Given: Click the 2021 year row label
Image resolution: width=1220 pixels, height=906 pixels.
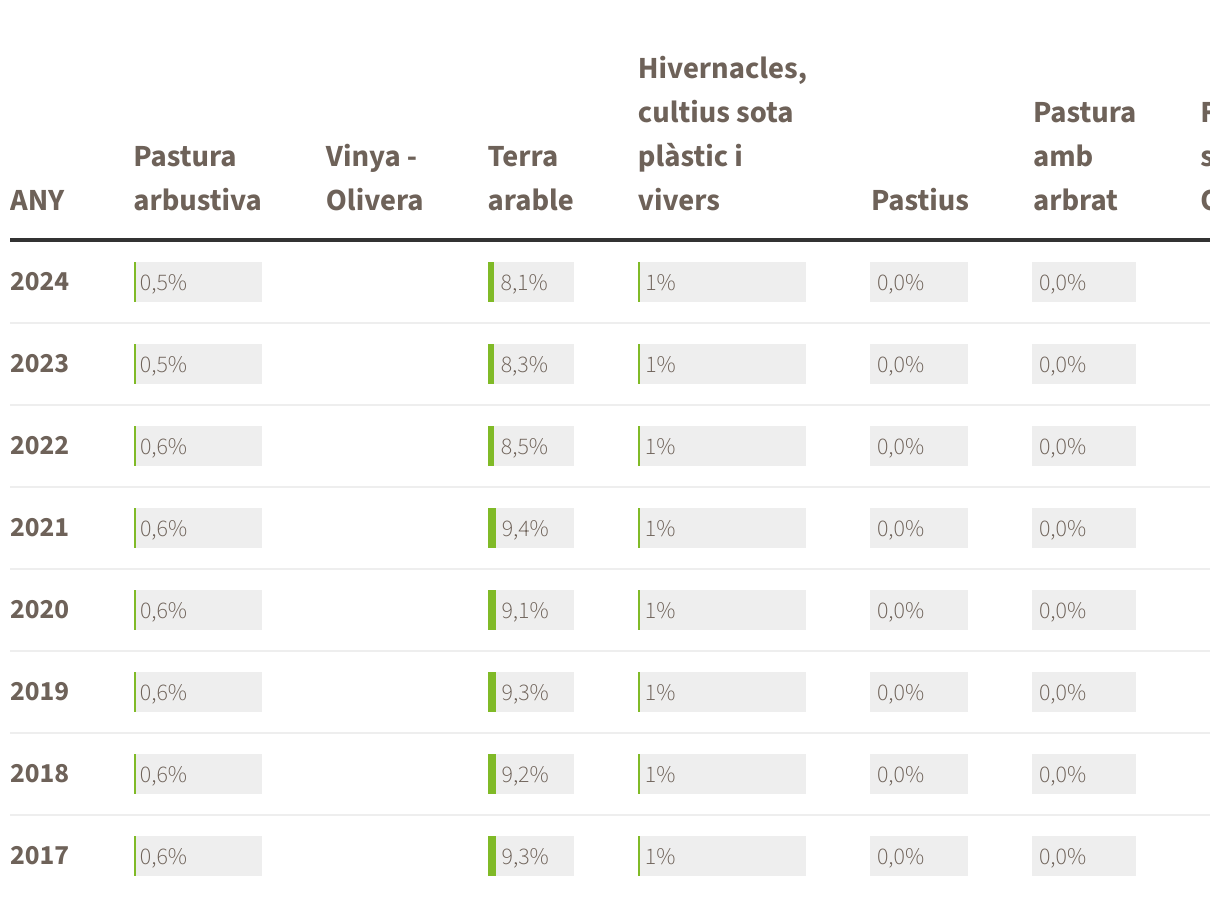Looking at the screenshot, I should pyautogui.click(x=40, y=528).
